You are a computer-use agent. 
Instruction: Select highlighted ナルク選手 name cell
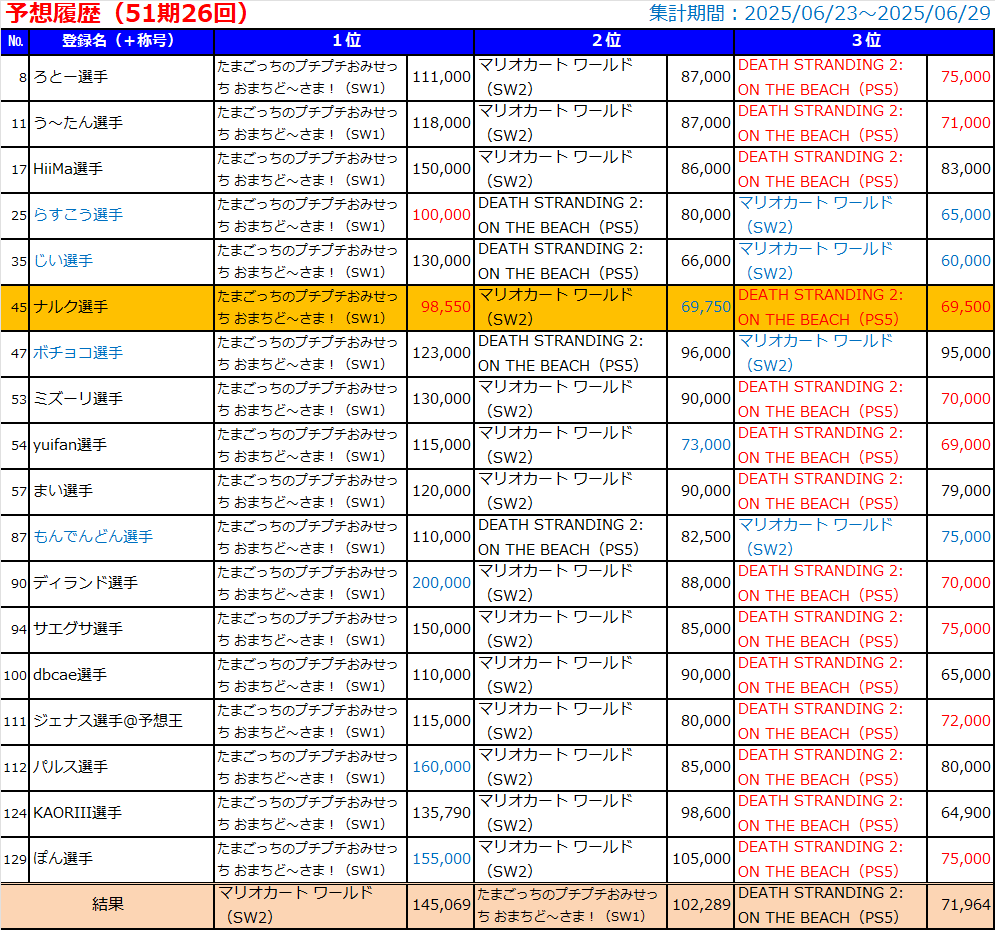(121, 307)
